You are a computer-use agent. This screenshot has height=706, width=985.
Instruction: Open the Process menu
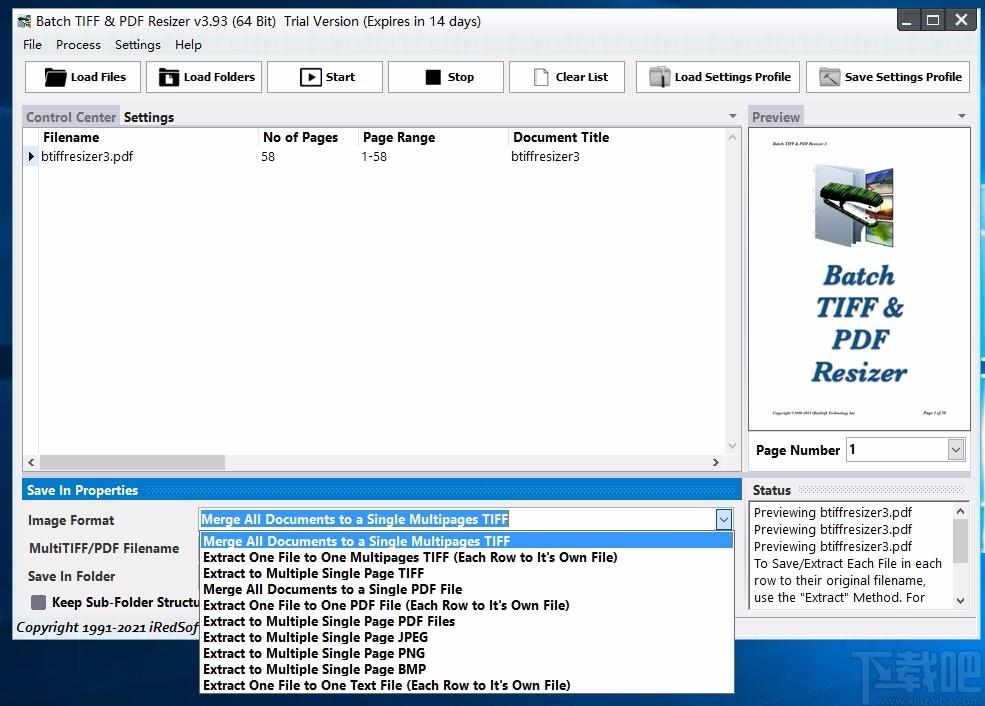tap(78, 45)
